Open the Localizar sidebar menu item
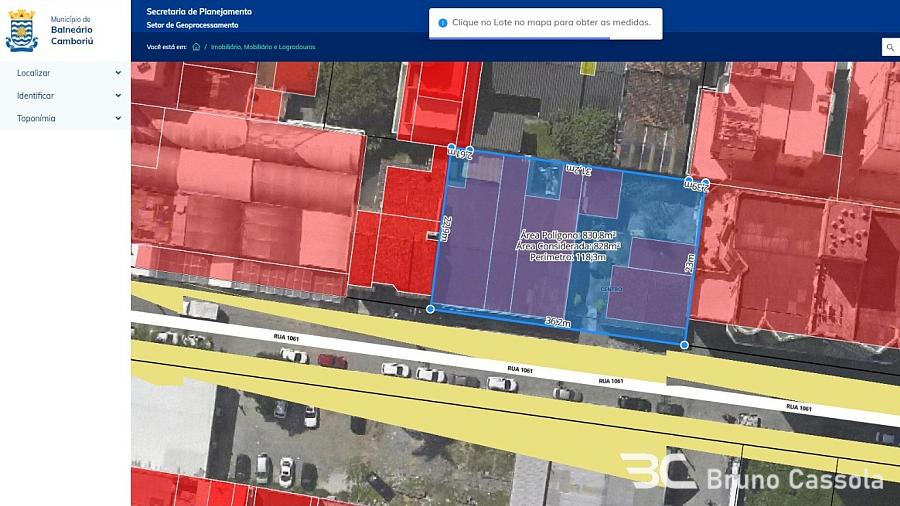This screenshot has width=900, height=506. click(34, 73)
